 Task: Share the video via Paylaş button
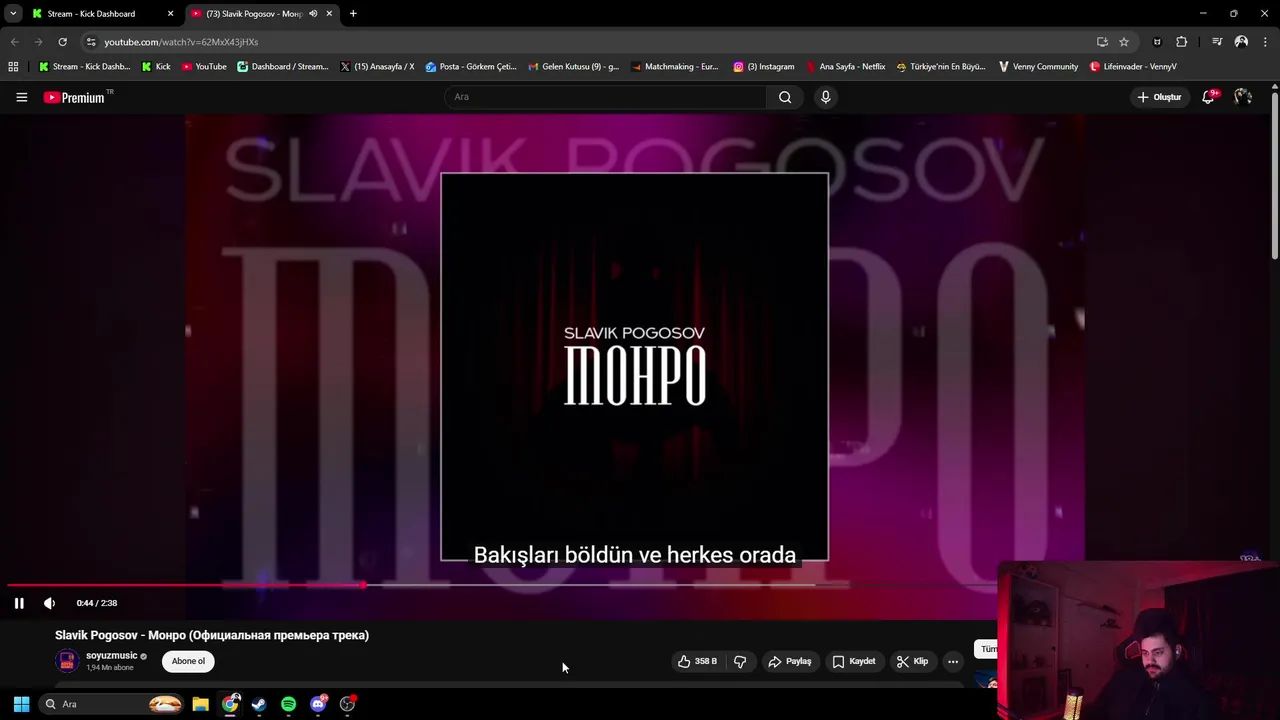[790, 661]
